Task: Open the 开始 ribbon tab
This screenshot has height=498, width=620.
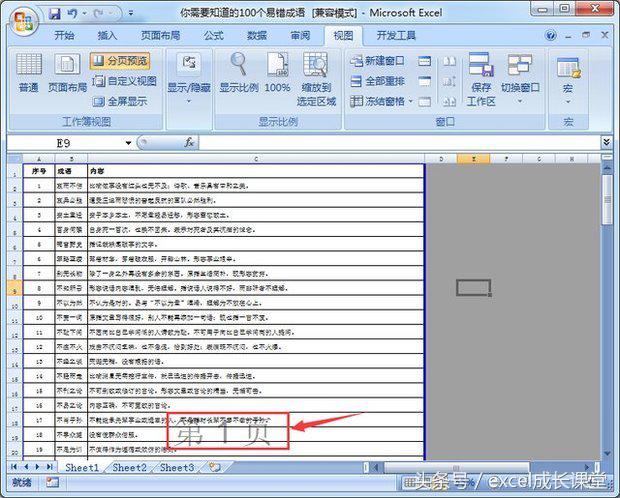Action: pos(64,36)
